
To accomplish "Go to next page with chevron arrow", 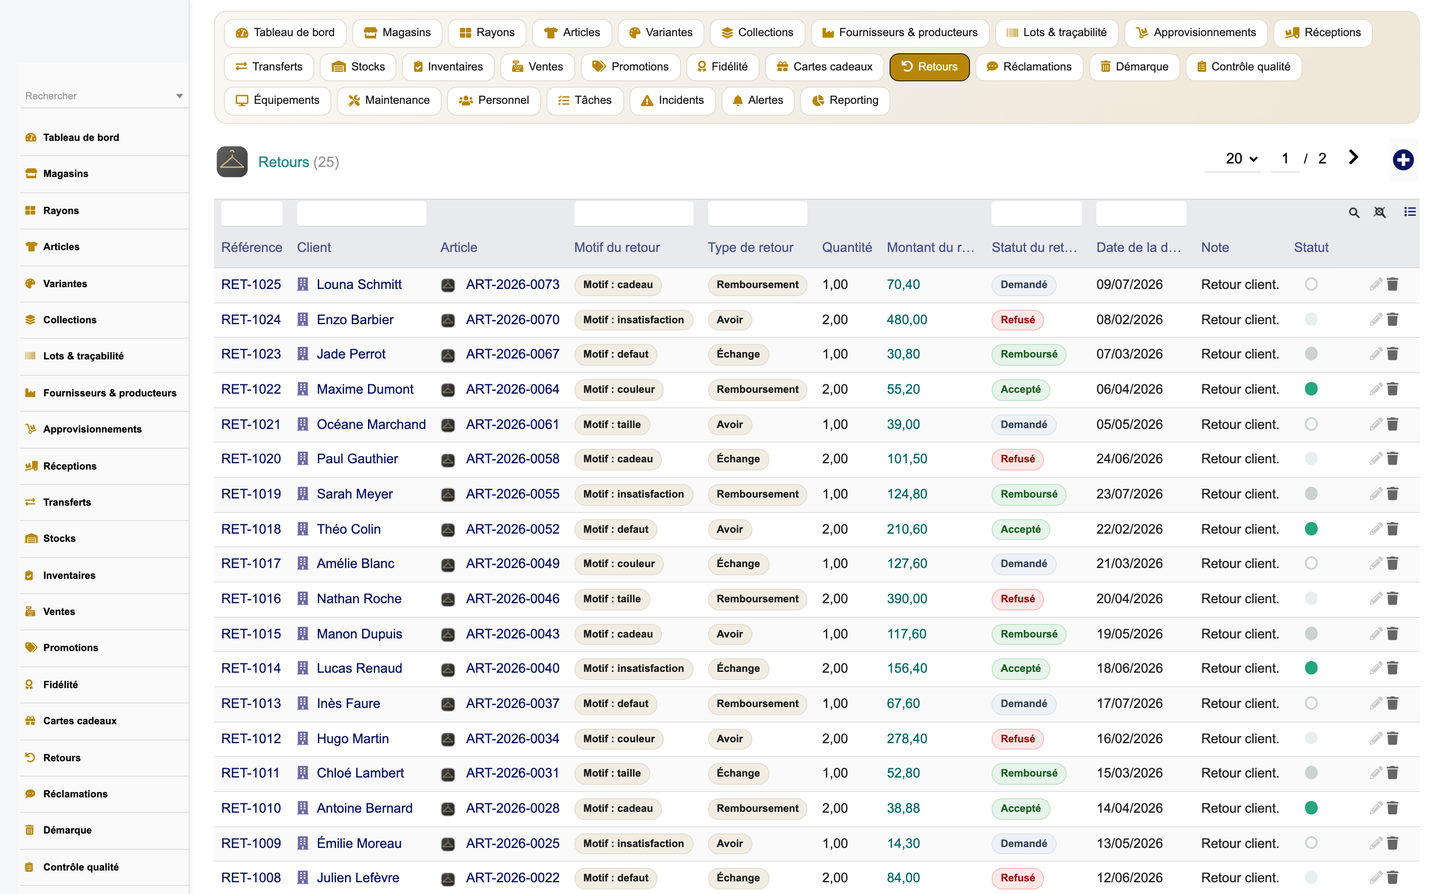I will pyautogui.click(x=1353, y=157).
